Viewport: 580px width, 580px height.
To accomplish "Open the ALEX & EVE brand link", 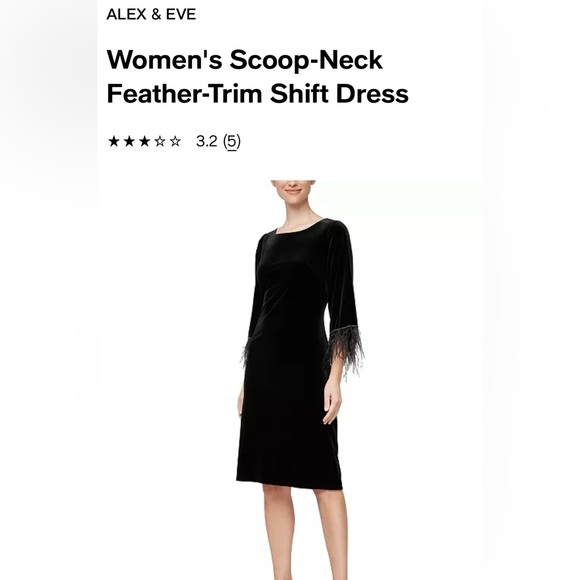I will point(151,14).
